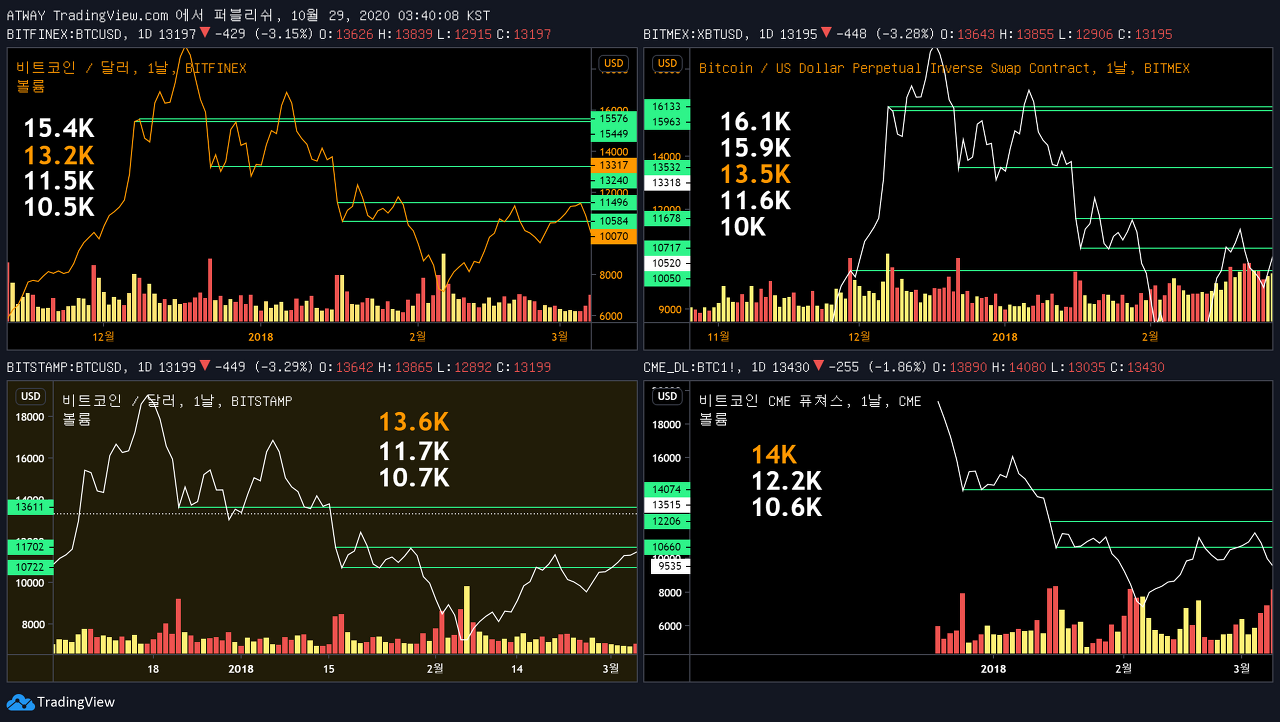
Task: Click the orange 13.5K annotation text
Action: coord(755,175)
